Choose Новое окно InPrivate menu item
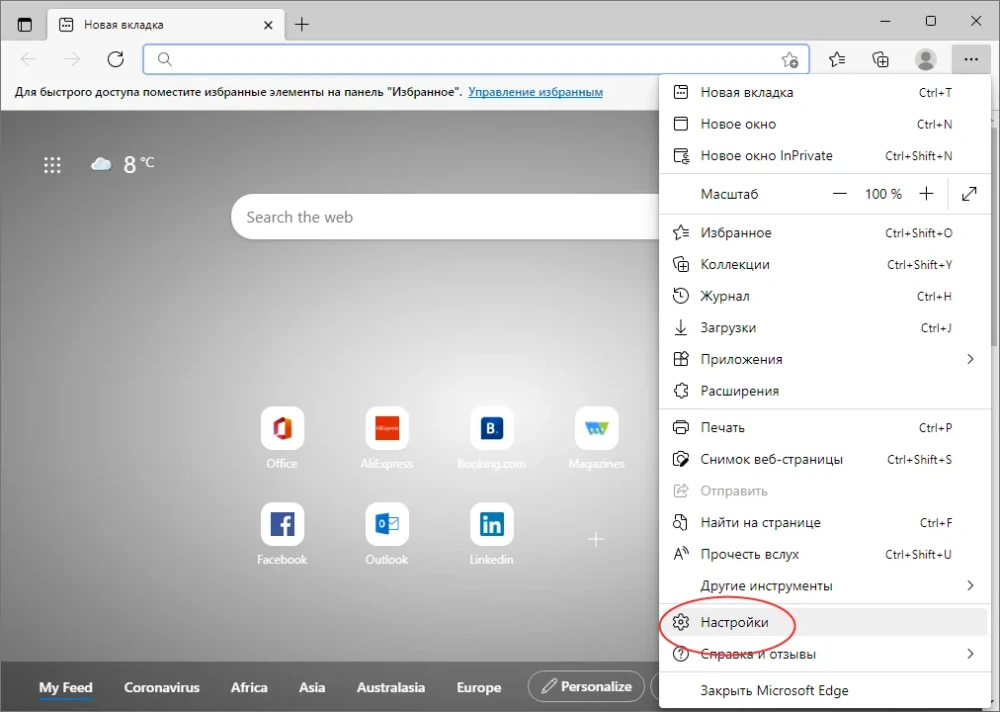The height and width of the screenshot is (712, 1000). tap(766, 156)
